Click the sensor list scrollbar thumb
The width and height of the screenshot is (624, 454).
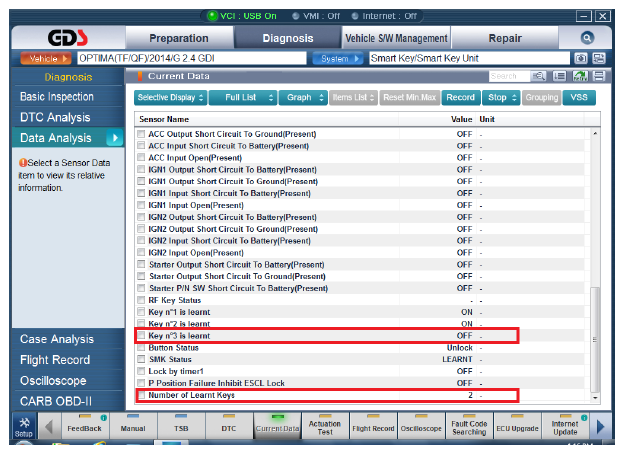[595, 339]
